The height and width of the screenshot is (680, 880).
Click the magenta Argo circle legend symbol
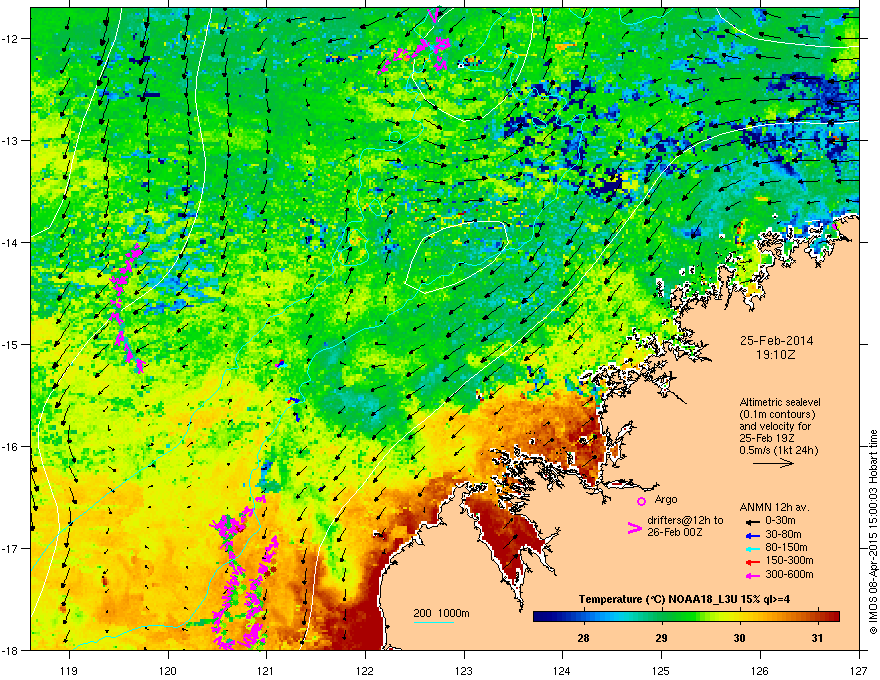[641, 501]
